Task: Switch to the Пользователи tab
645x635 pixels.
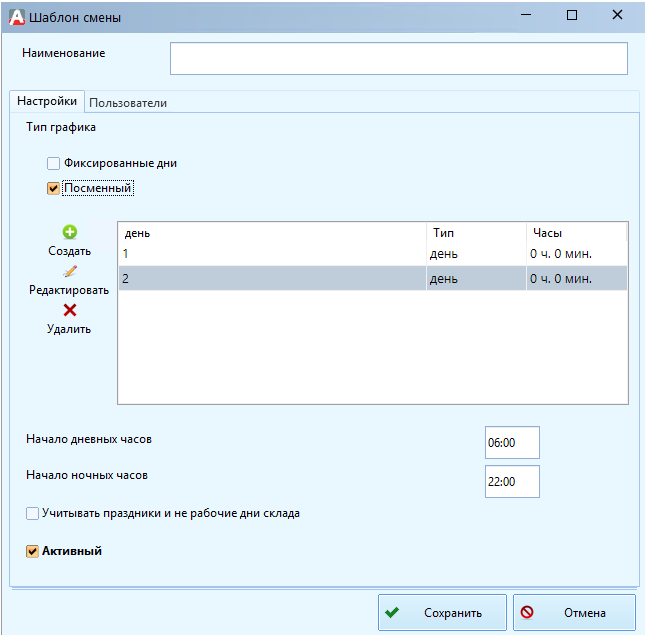Action: point(128,103)
